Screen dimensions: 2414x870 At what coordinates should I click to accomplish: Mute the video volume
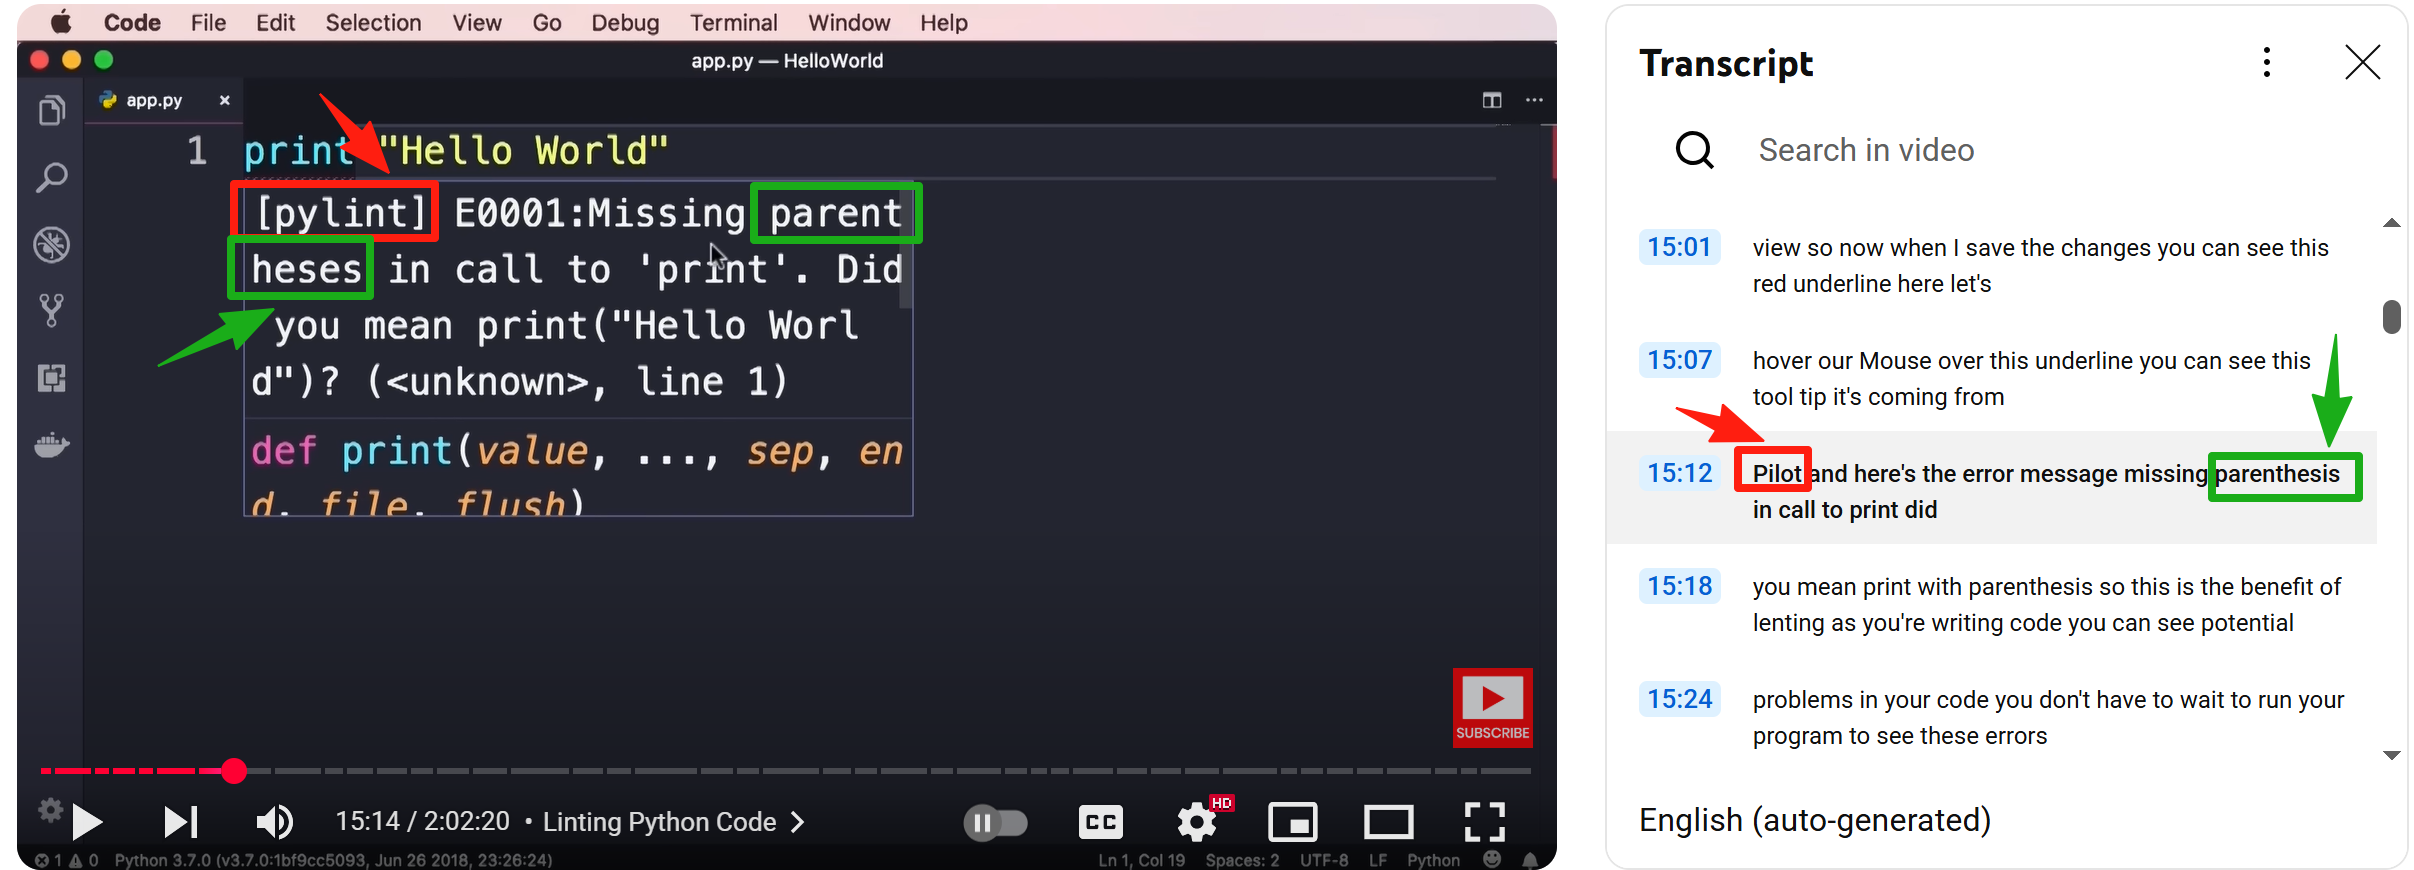274,822
